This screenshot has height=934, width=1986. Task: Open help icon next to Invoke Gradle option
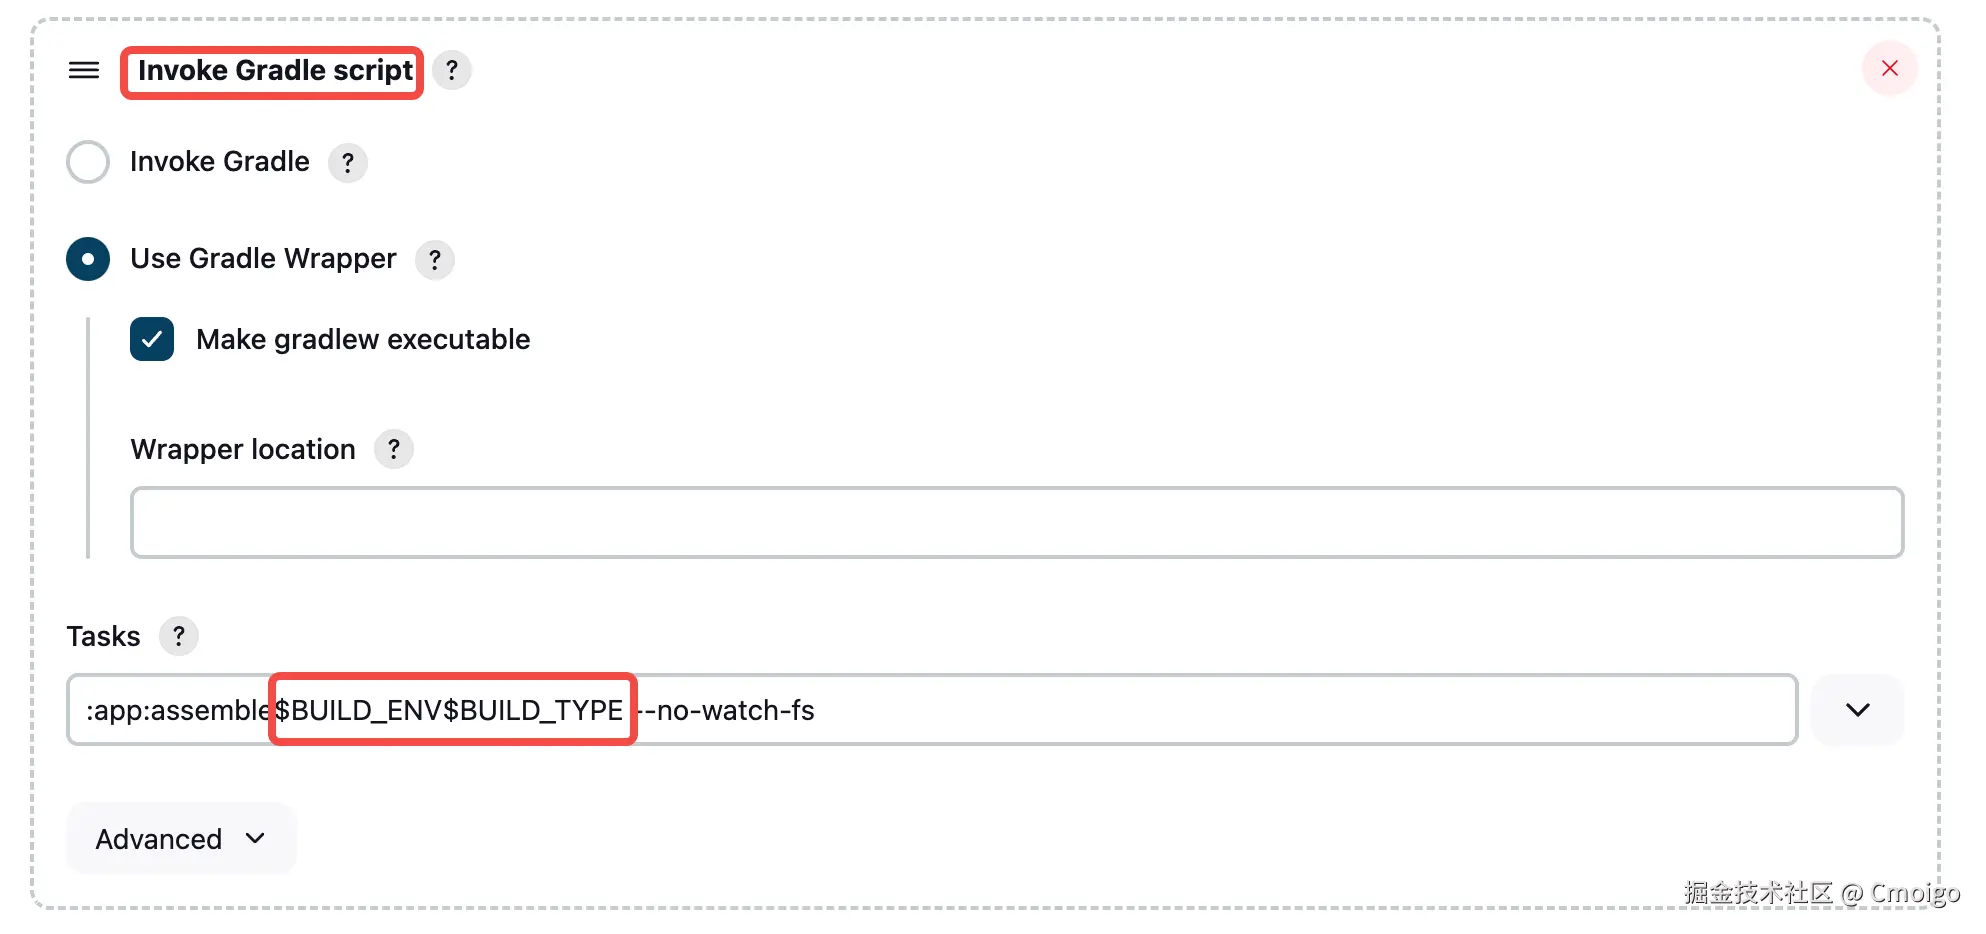[348, 162]
